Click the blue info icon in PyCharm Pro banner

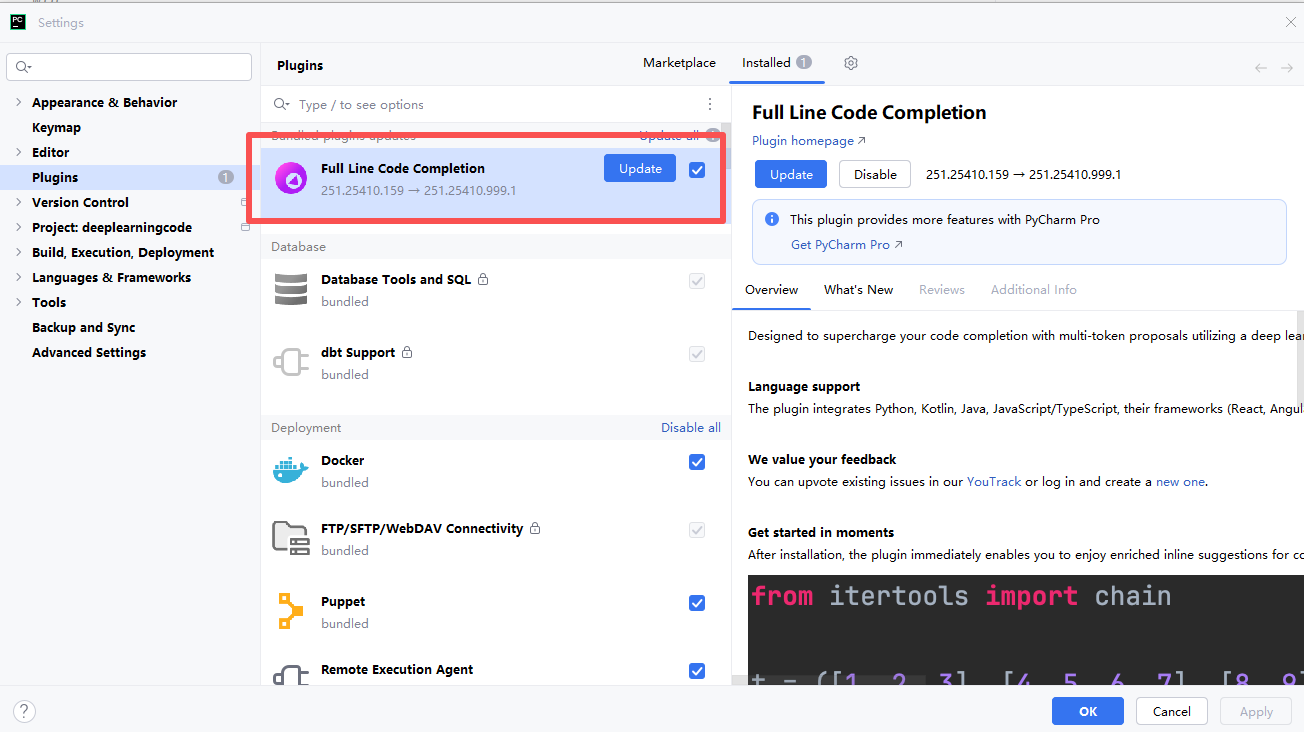[772, 219]
